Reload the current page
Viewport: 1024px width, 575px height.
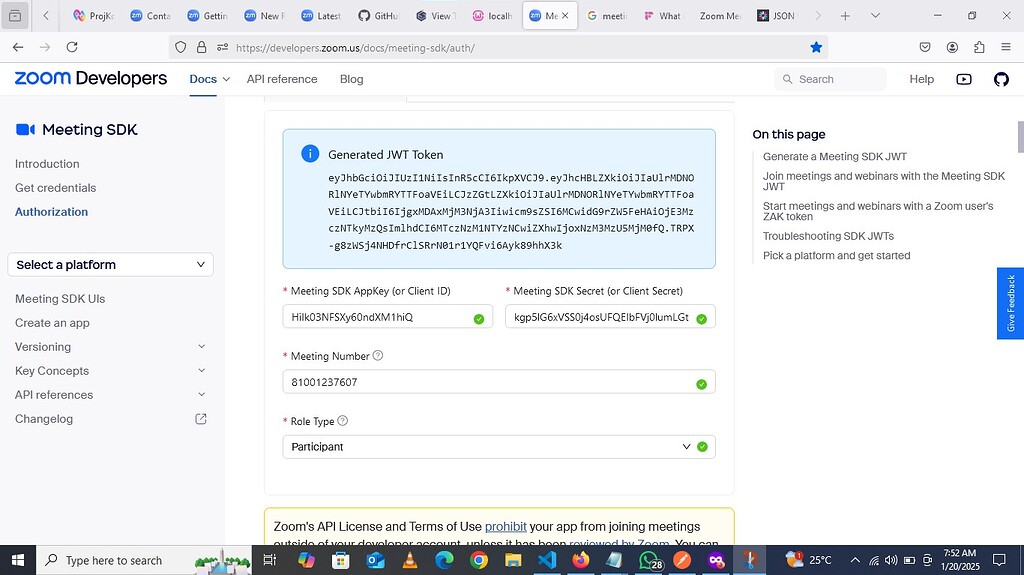coord(72,47)
